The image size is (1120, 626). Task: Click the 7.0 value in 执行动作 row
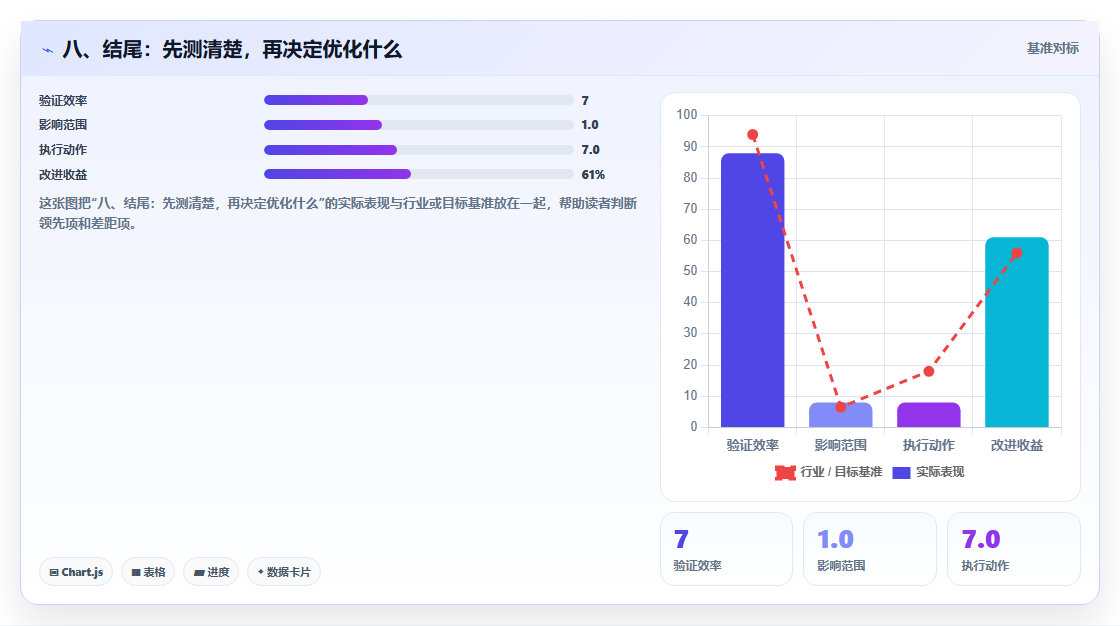click(590, 150)
